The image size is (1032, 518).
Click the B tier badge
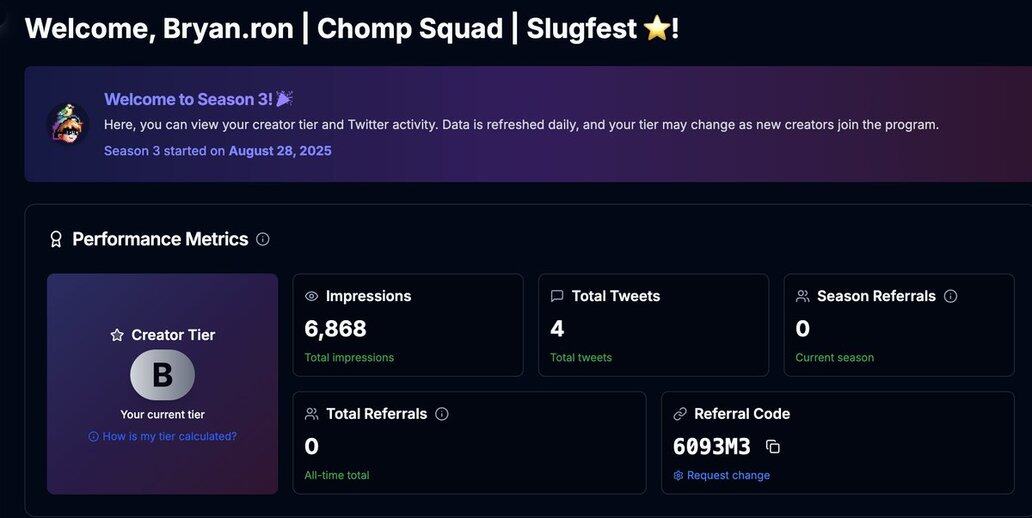[162, 375]
